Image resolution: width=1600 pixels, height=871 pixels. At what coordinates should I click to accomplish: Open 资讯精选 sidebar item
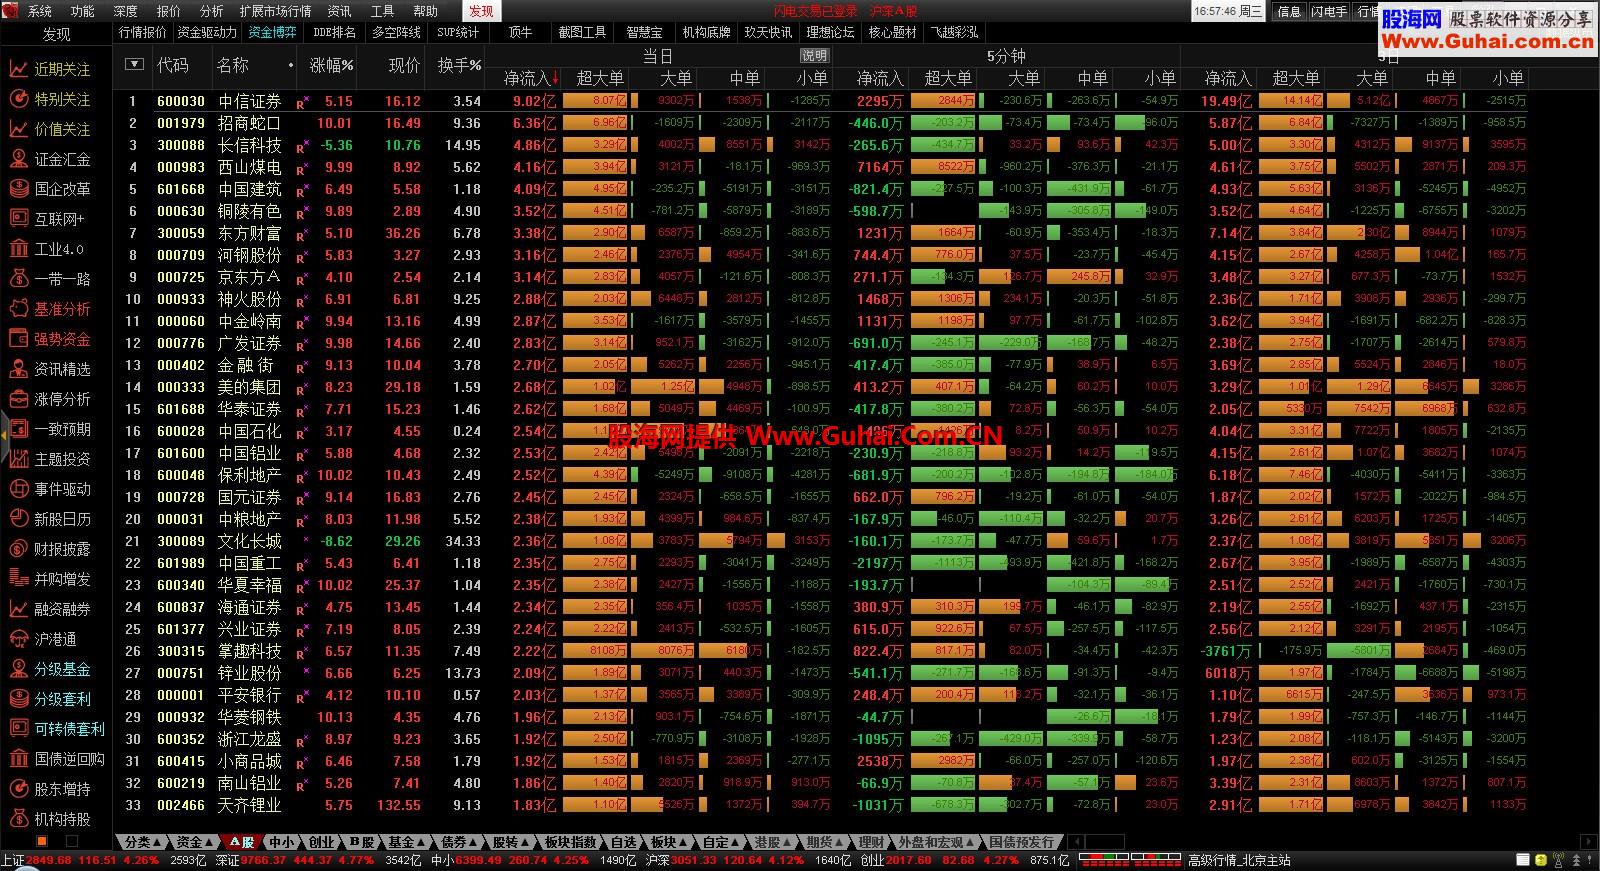point(50,369)
